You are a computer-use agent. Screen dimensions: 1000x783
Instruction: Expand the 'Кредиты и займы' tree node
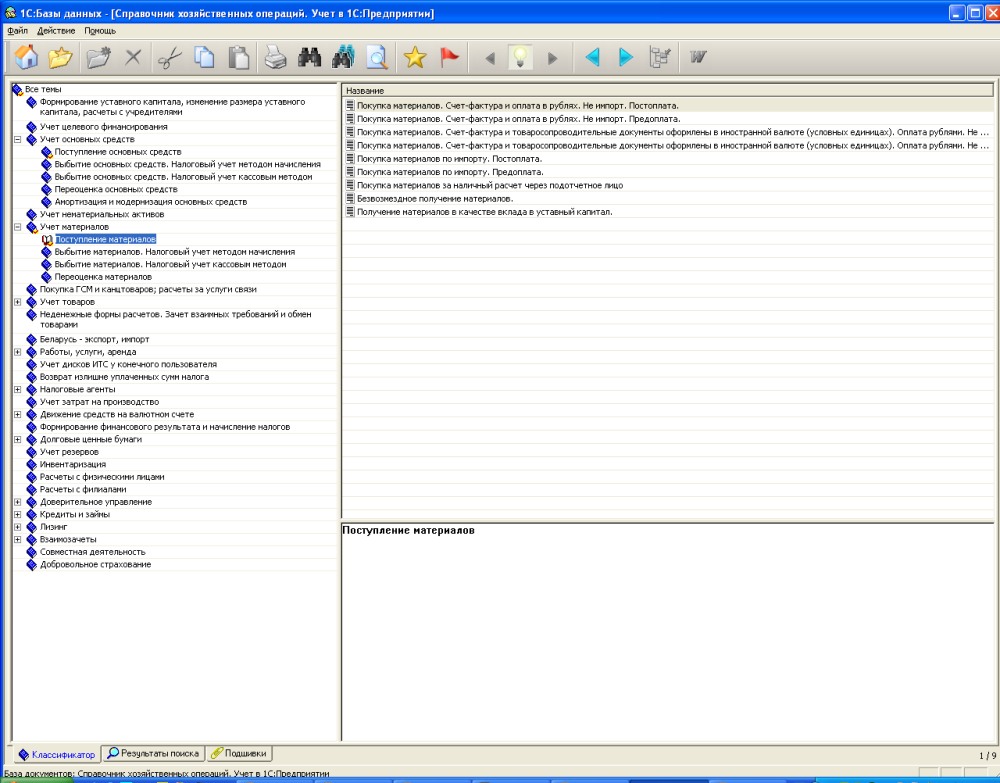[x=17, y=514]
